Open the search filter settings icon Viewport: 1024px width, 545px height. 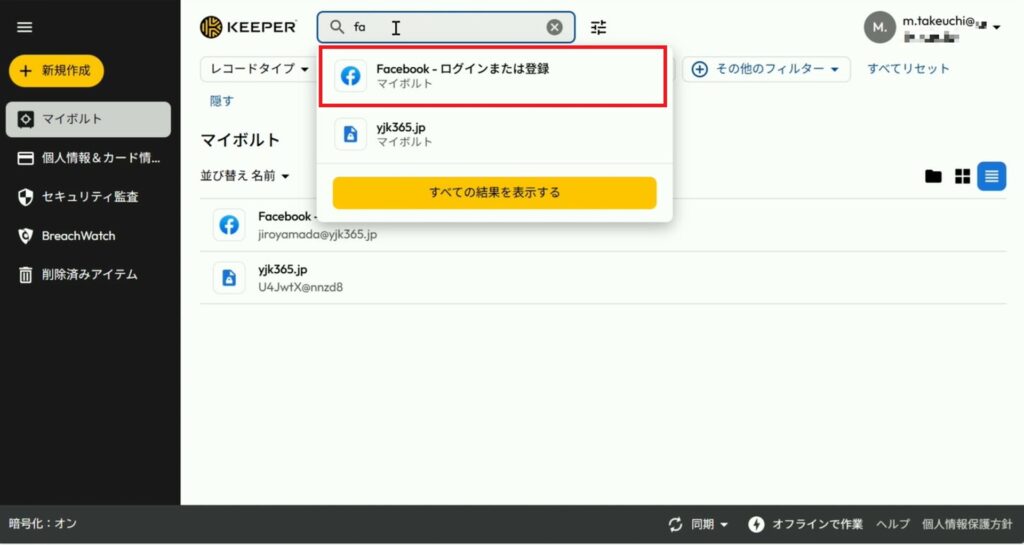[x=598, y=27]
